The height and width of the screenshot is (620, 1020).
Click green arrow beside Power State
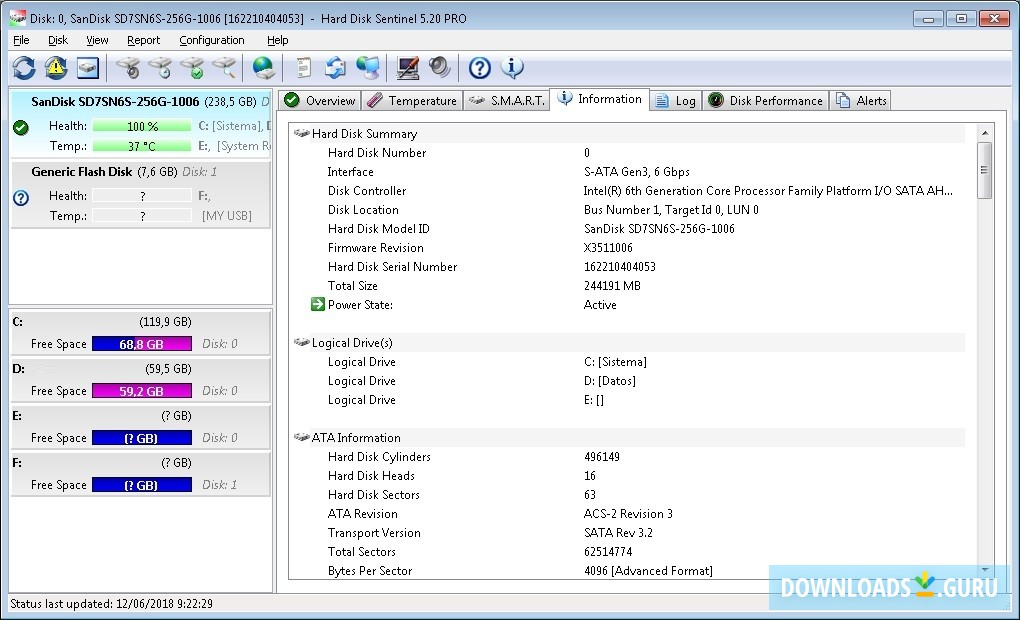click(x=318, y=305)
